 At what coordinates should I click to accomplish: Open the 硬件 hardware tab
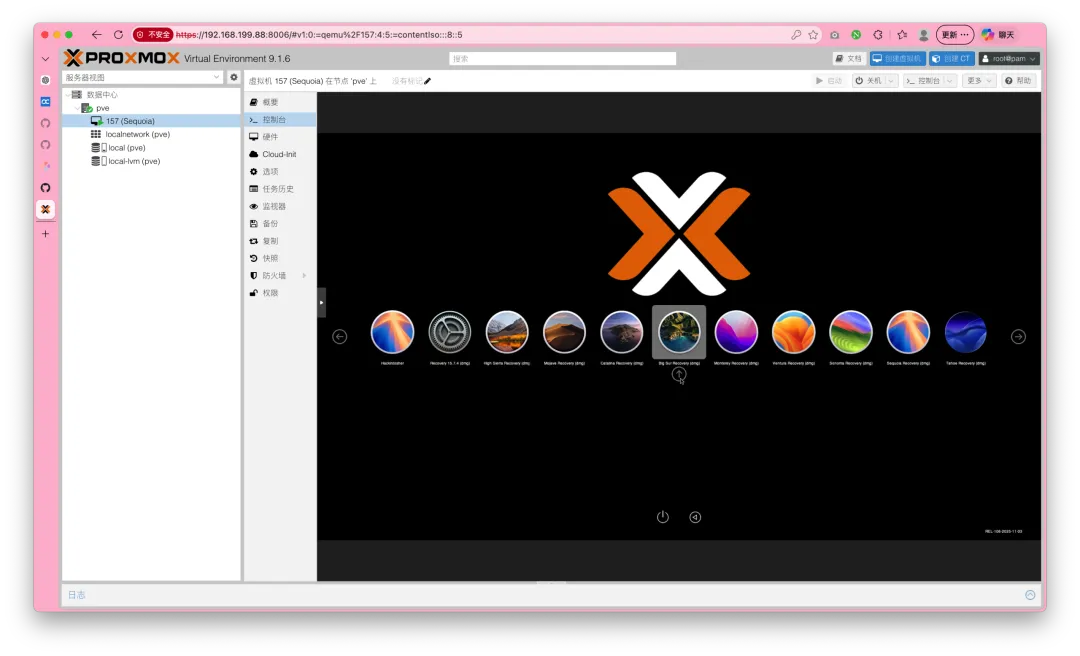click(280, 136)
